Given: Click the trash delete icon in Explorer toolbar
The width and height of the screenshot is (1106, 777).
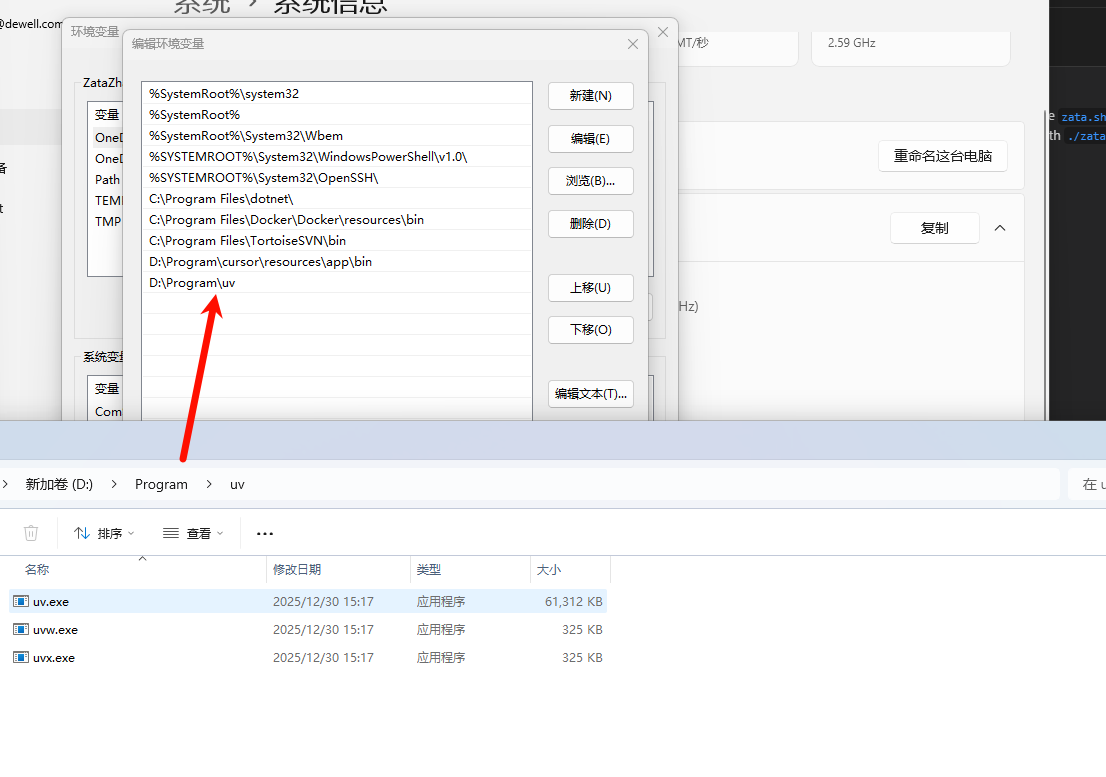Looking at the screenshot, I should [31, 533].
